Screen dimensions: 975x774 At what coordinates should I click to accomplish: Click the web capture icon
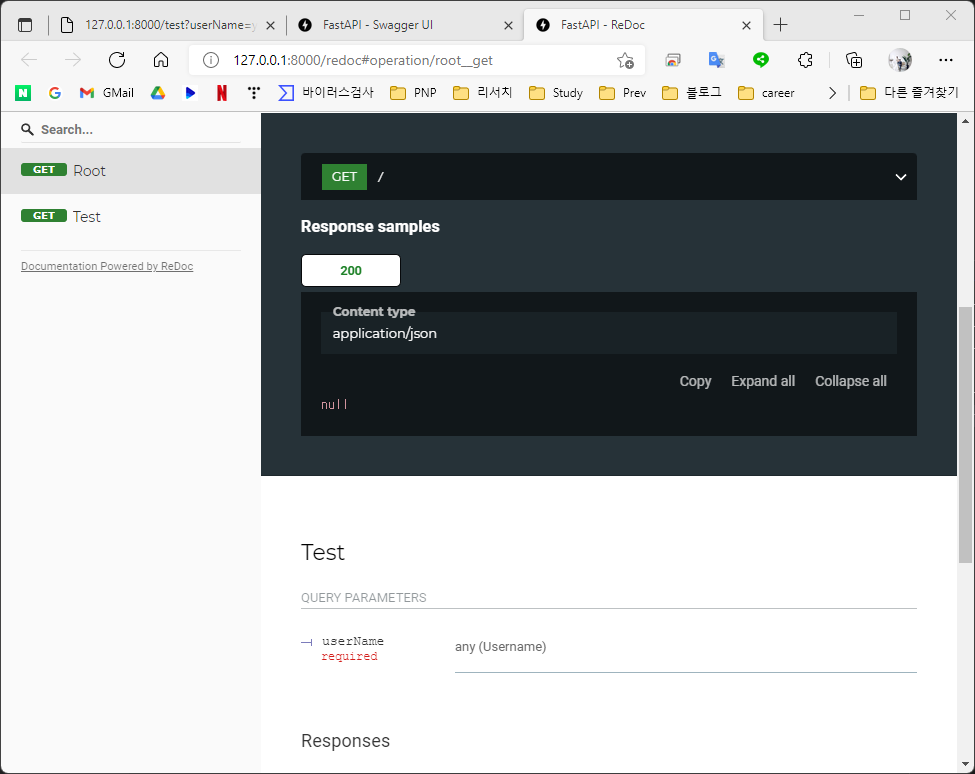coord(672,60)
